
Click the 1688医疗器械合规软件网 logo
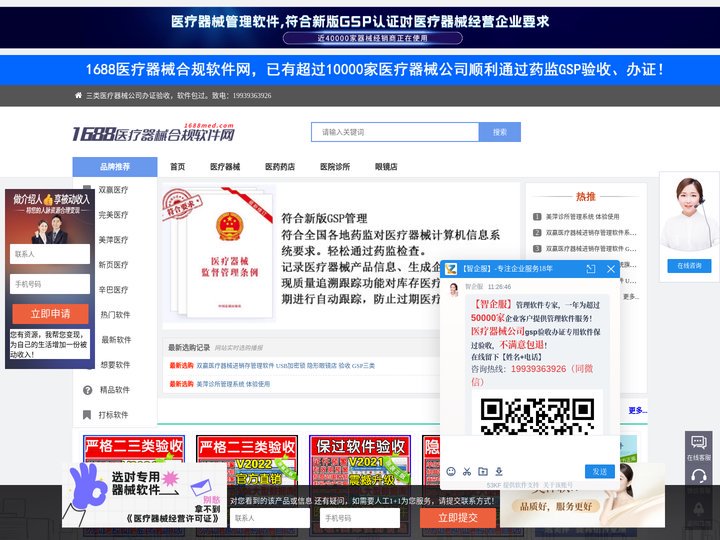click(153, 132)
